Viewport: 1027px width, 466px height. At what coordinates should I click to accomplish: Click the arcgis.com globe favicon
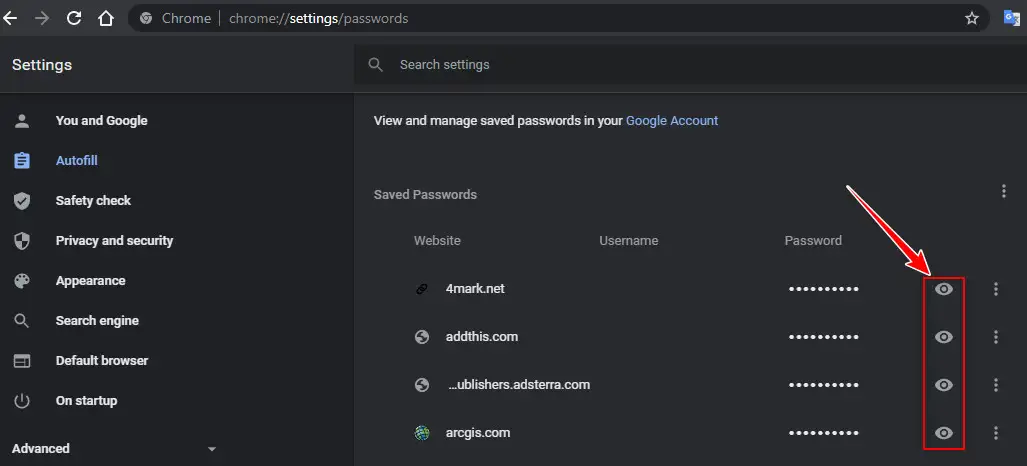(x=422, y=433)
